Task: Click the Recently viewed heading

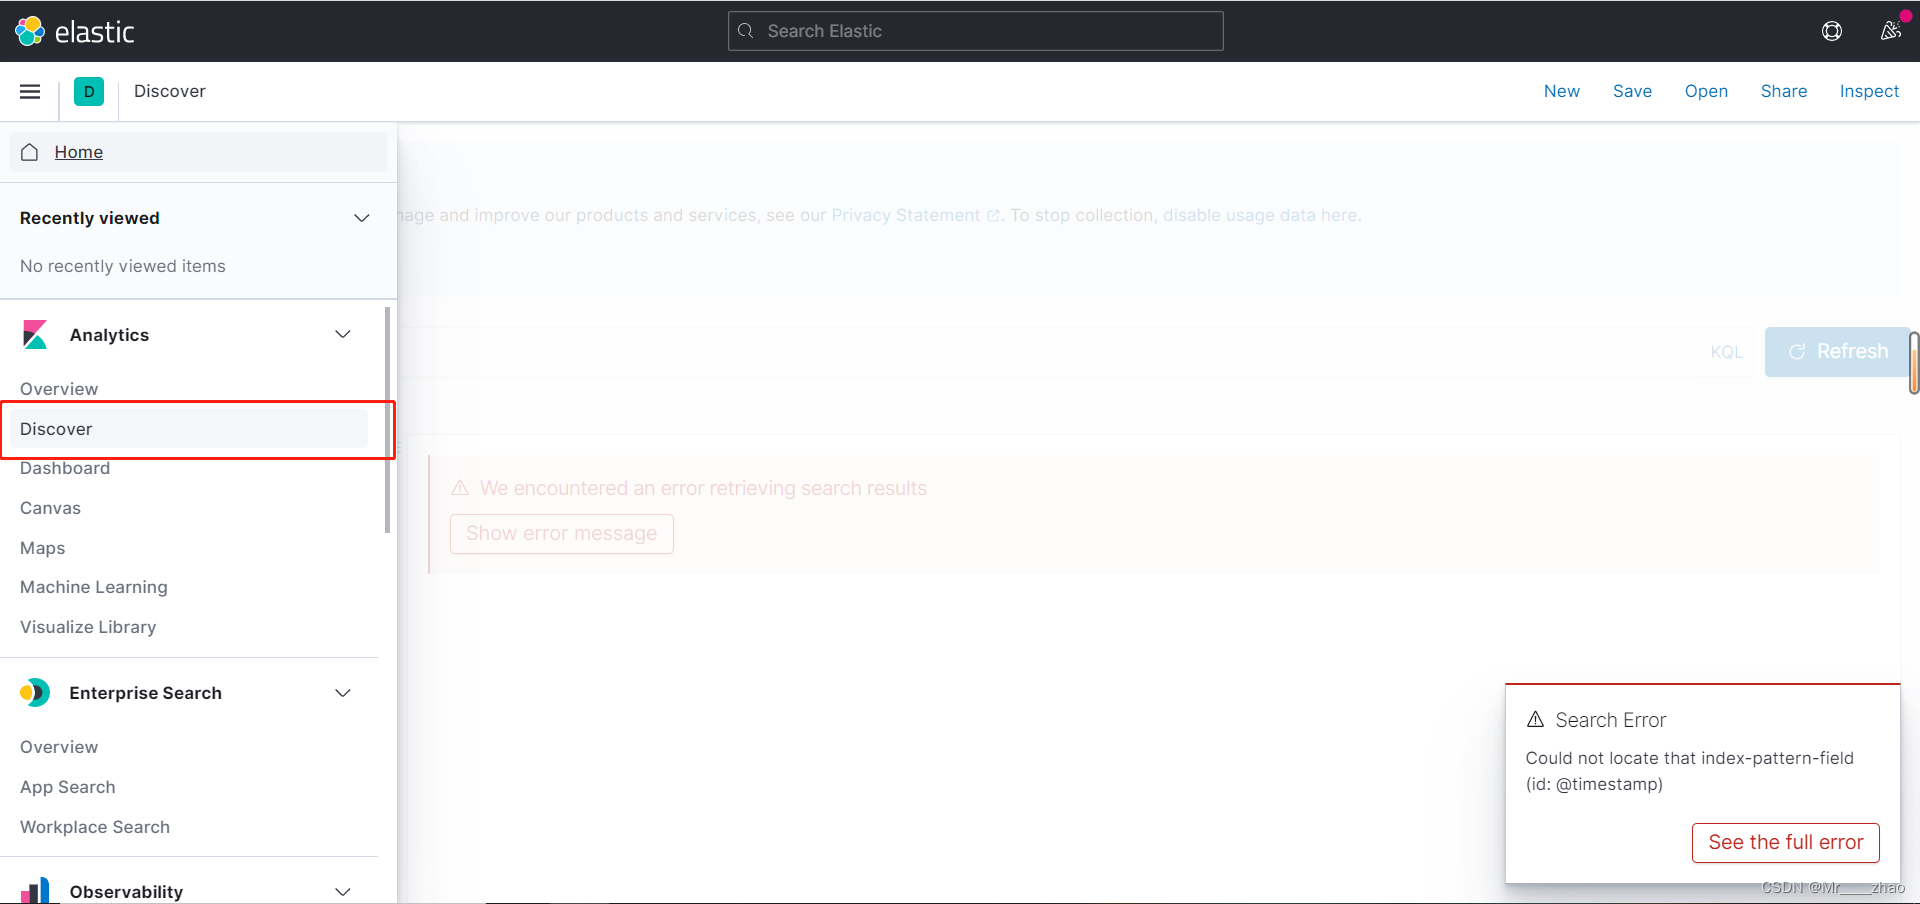Action: pyautogui.click(x=90, y=218)
